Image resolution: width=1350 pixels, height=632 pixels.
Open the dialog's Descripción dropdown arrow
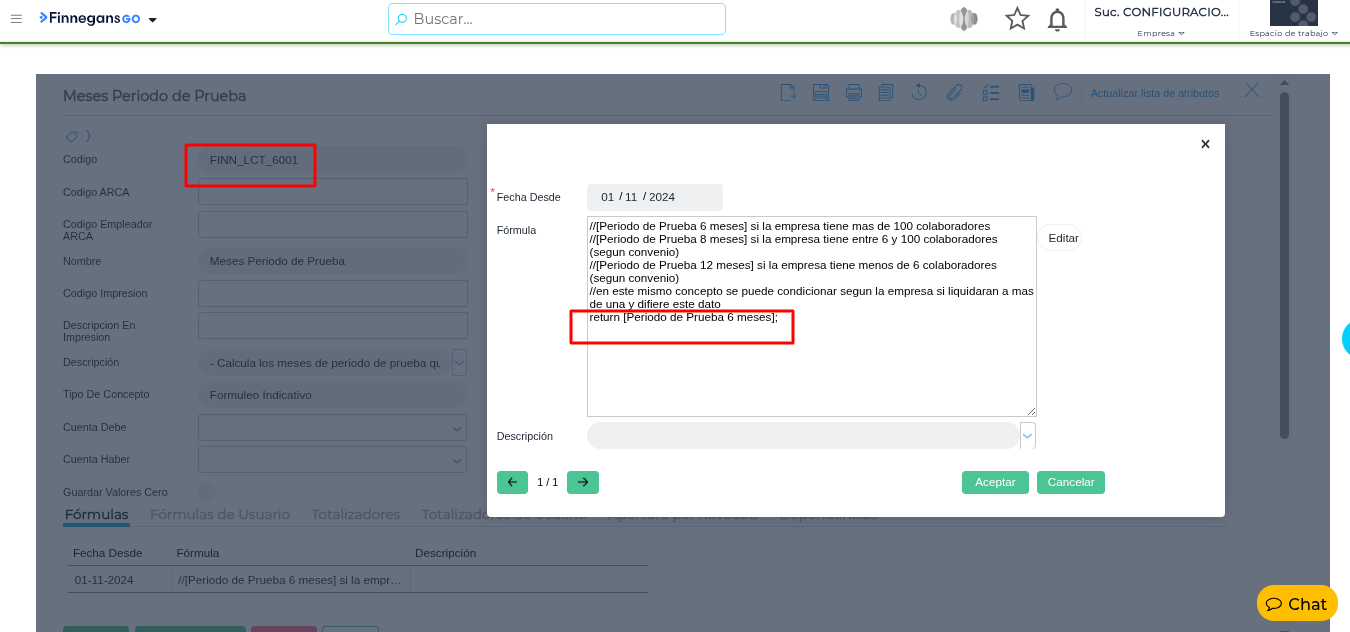click(1028, 436)
